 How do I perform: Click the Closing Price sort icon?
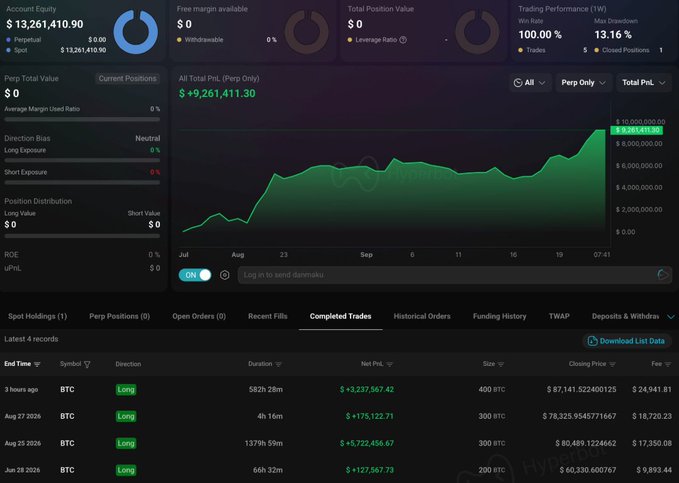[x=612, y=364]
